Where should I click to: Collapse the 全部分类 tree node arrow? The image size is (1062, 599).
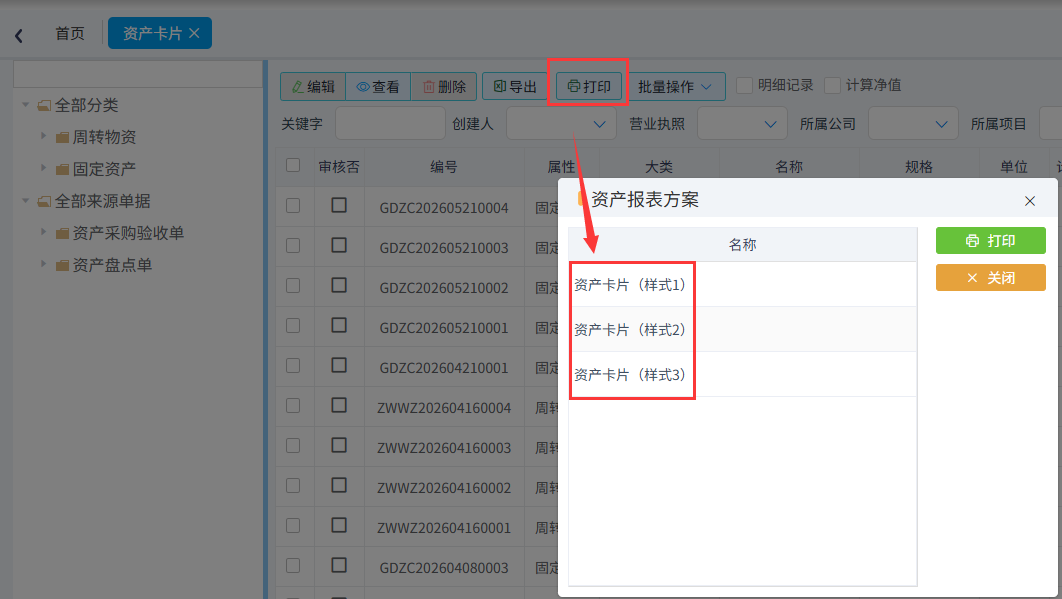click(x=26, y=104)
